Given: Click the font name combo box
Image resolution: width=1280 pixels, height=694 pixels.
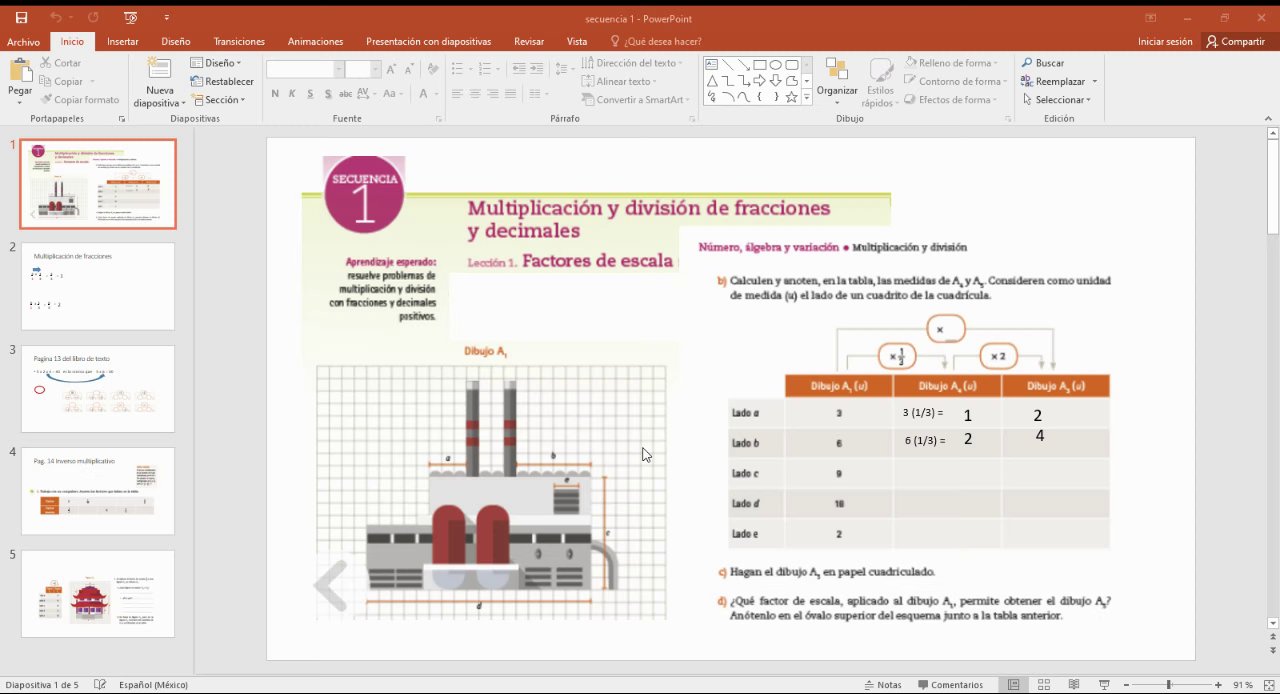Looking at the screenshot, I should pyautogui.click(x=304, y=69).
